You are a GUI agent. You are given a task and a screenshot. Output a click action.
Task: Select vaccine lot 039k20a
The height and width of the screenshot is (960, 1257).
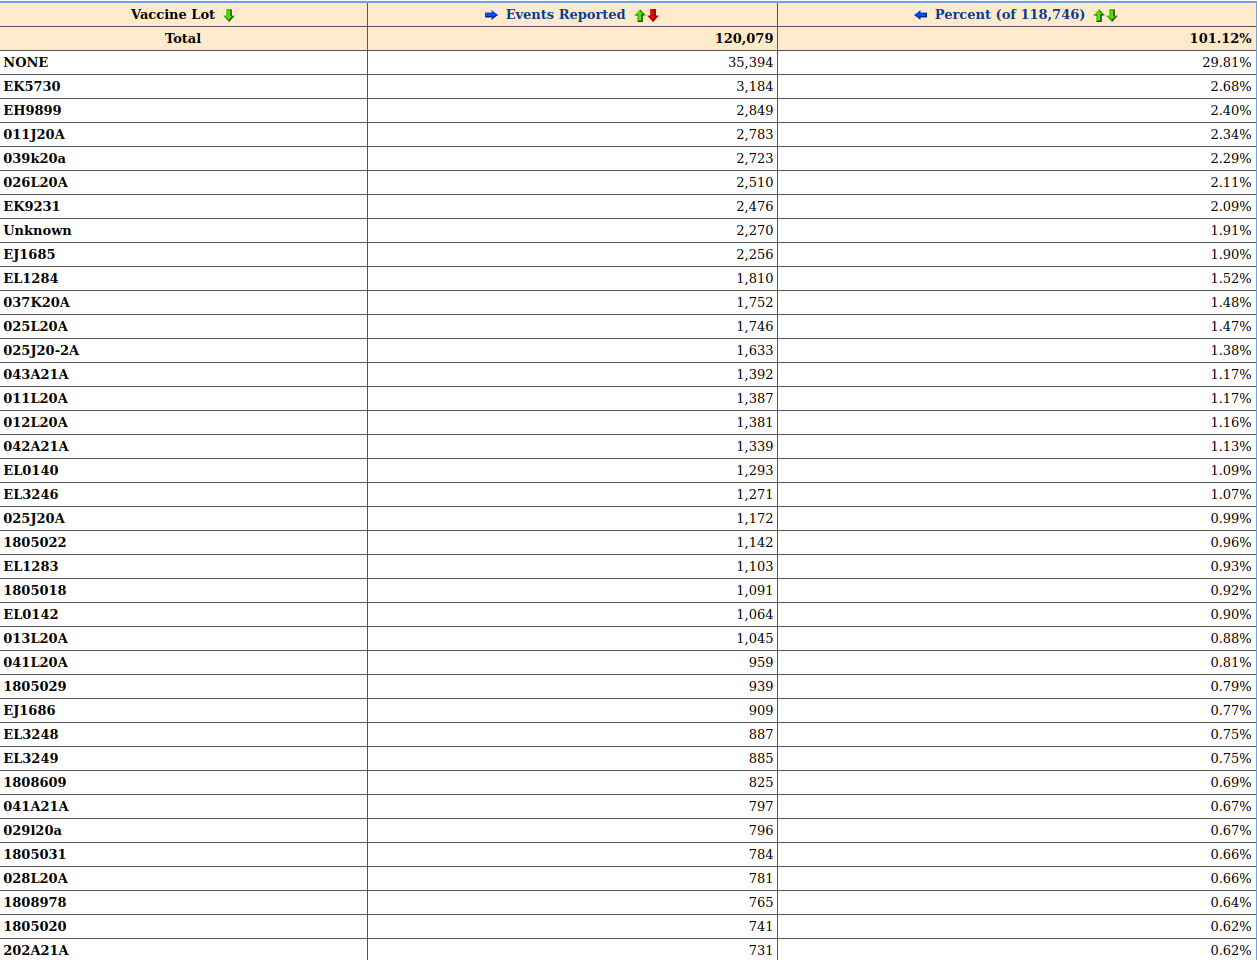(35, 158)
